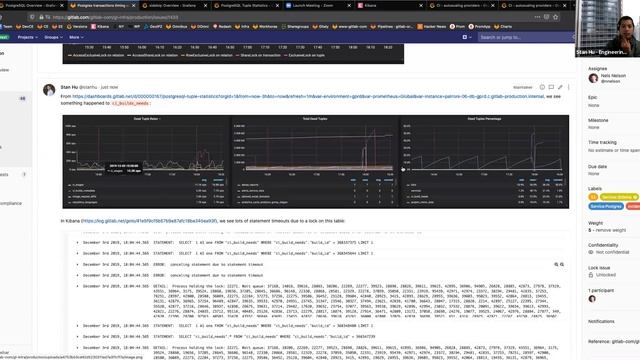
Task: Open the Prom bookmark
Action: [x=457, y=27]
